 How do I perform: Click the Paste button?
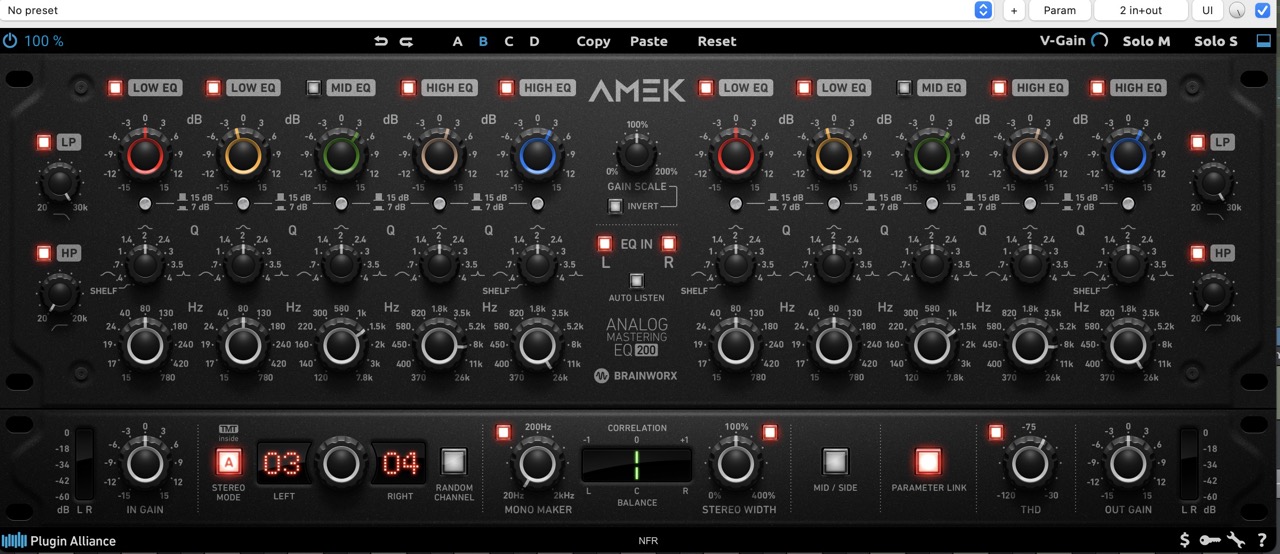[649, 41]
